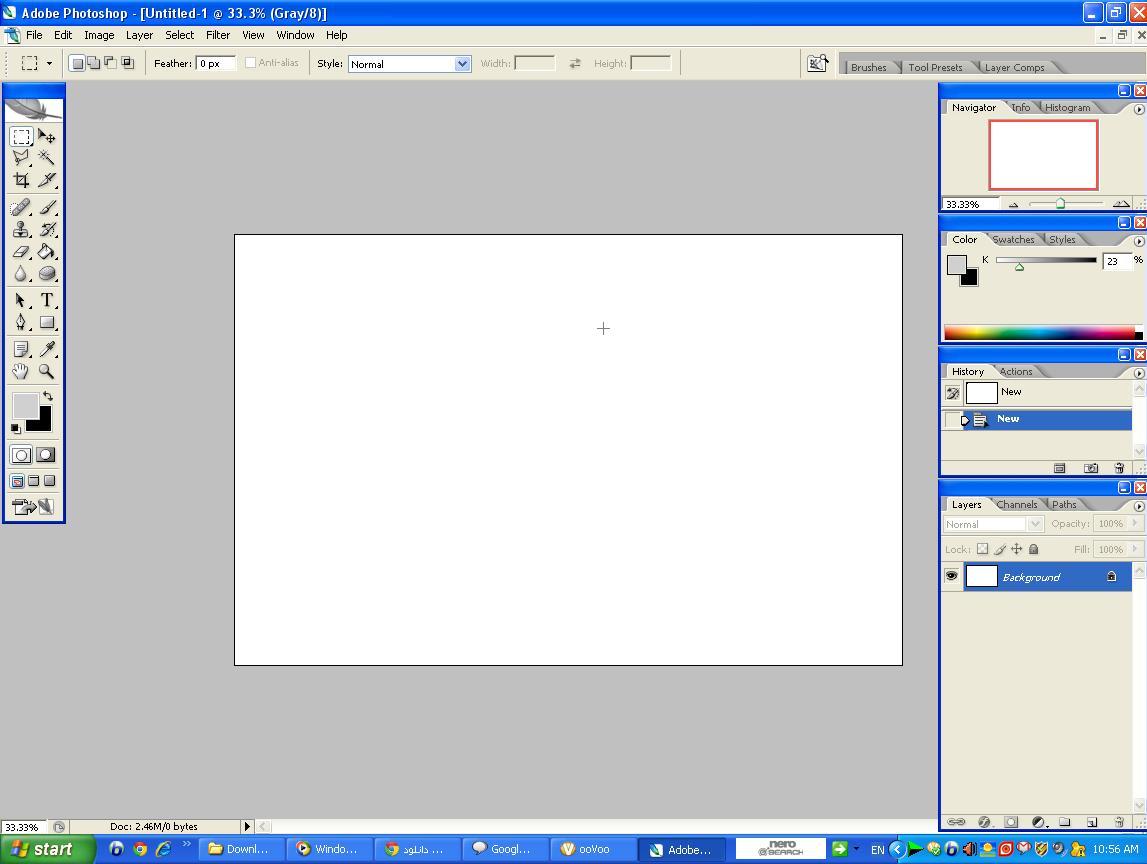Viewport: 1147px width, 864px height.
Task: Choose the Zoom tool in toolbox
Action: [x=46, y=371]
